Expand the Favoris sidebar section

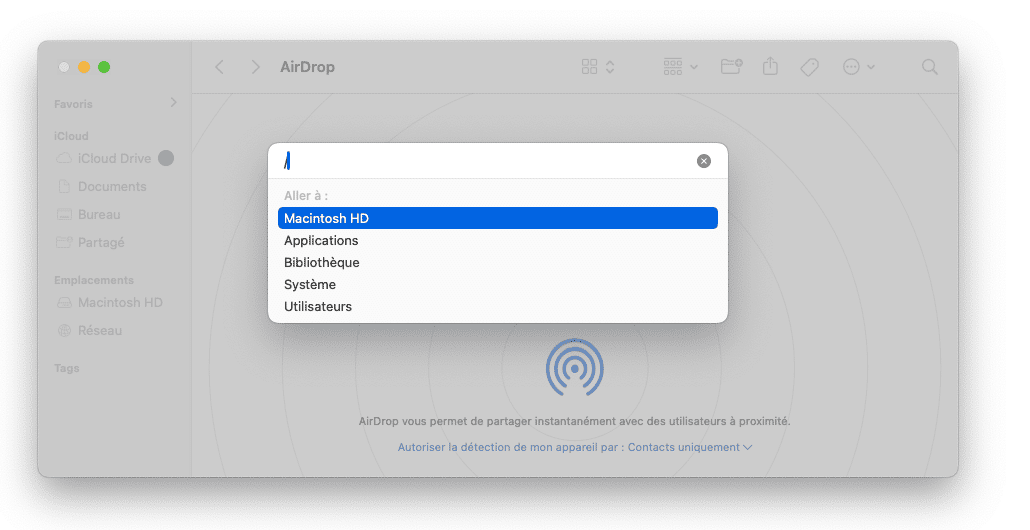(x=173, y=102)
